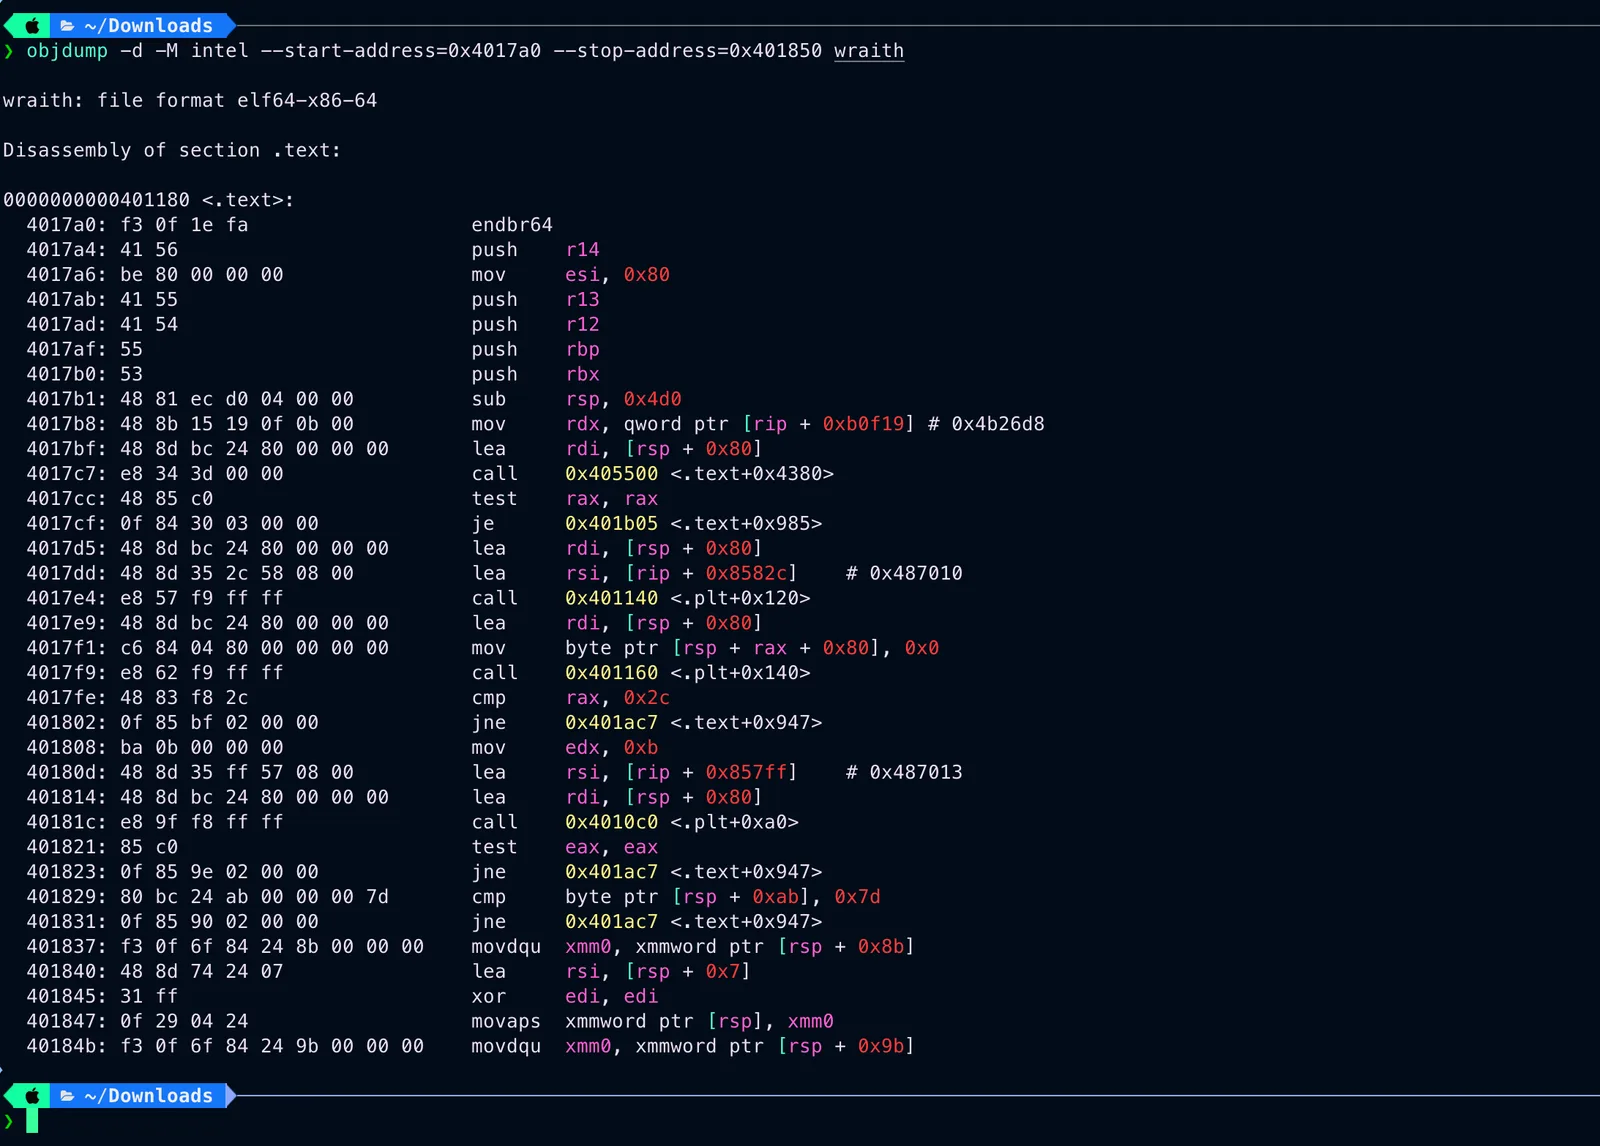Click '0x2c' immediate on cmp rax line
Screen dimensions: 1600x1146
[647, 698]
